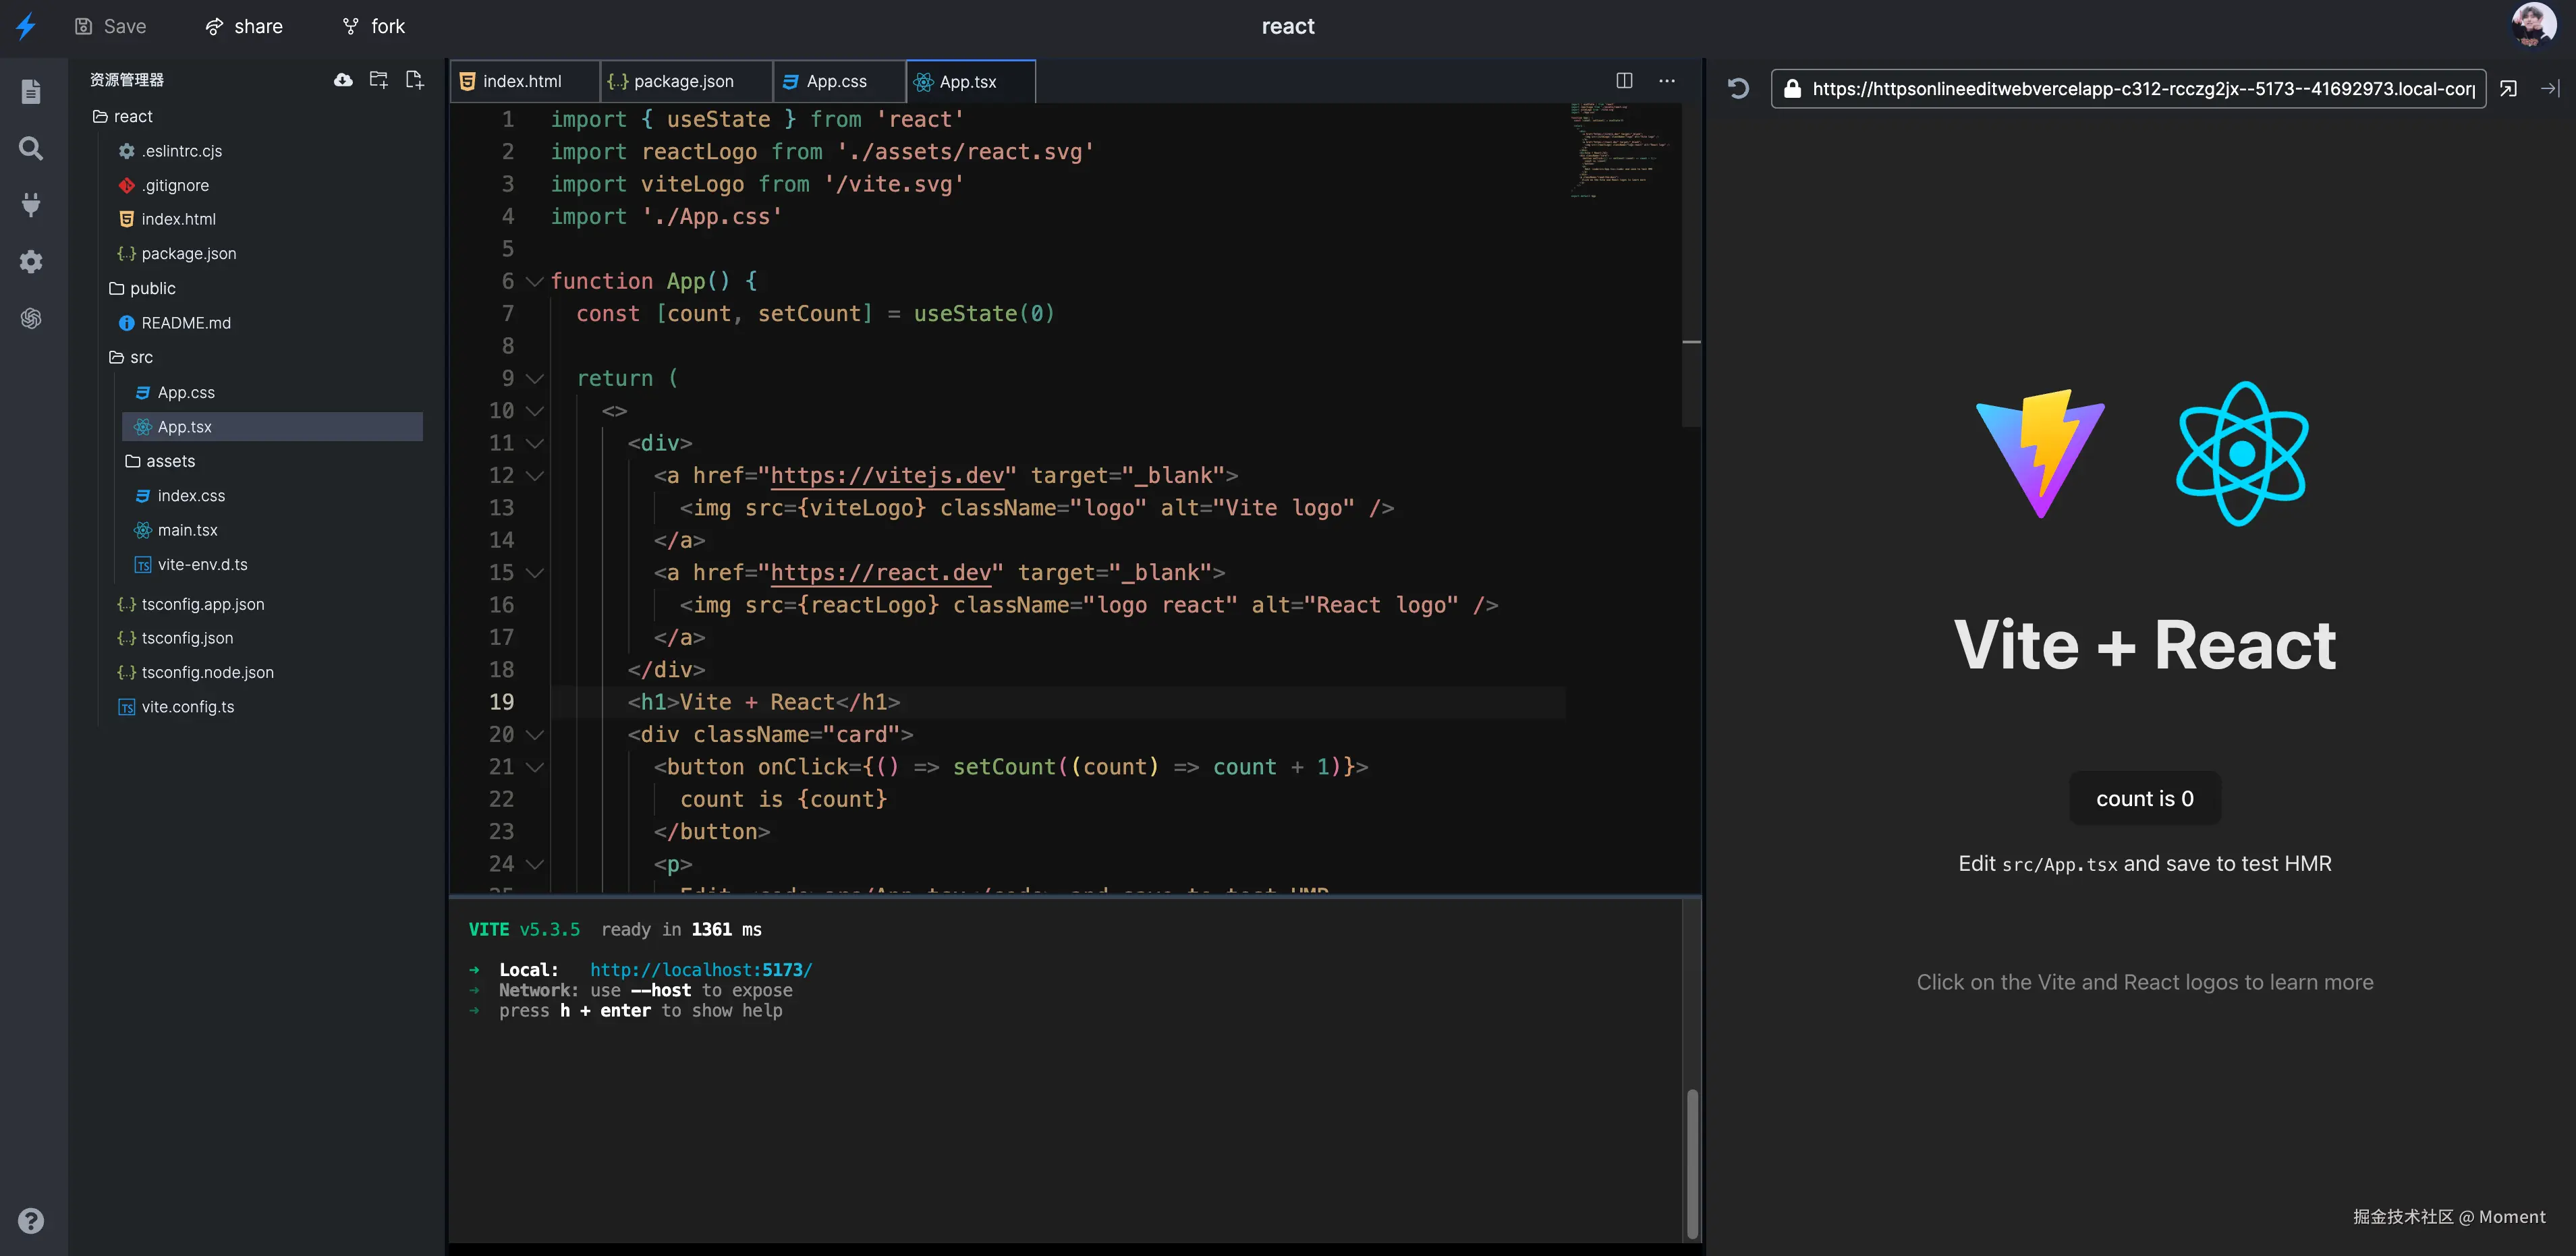This screenshot has height=1256, width=2576.
Task: Open the localhost:5173 link in terminal
Action: coord(700,970)
